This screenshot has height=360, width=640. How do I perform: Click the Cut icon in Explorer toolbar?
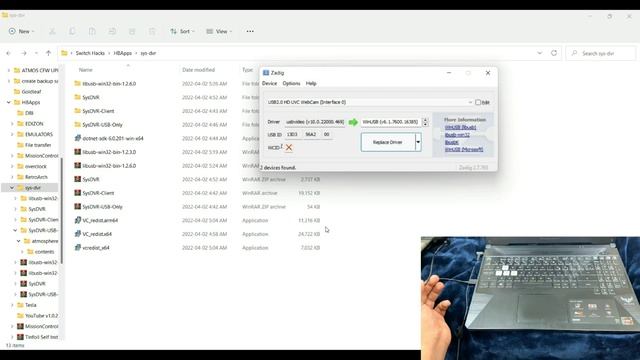click(52, 31)
